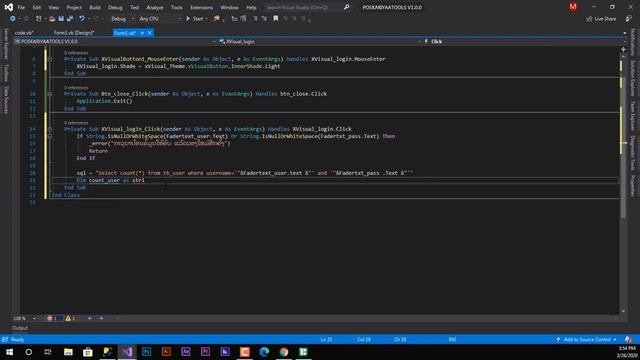Click the split editor icon above scrollbar
The image size is (640, 360).
click(x=623, y=49)
